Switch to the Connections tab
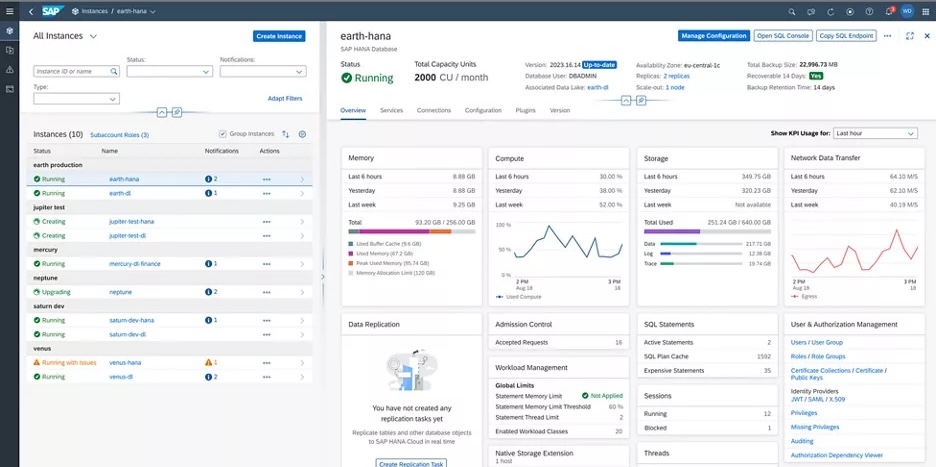This screenshot has height=467, width=936. pos(434,110)
